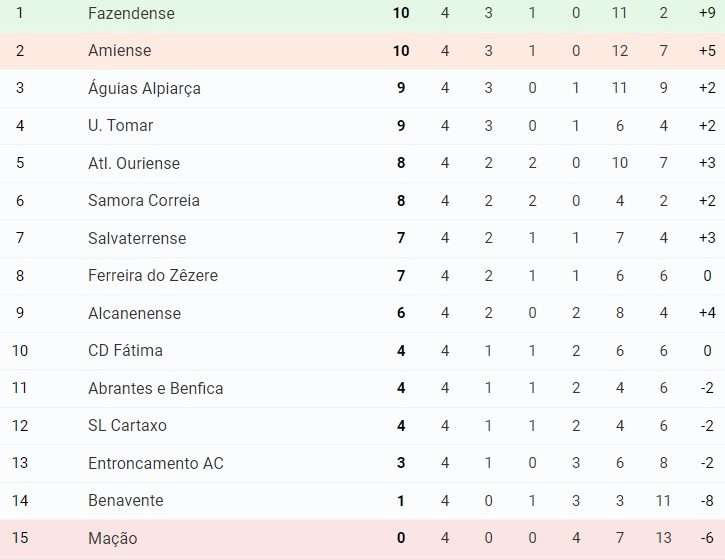Viewport: 725px width, 560px height.
Task: Open the Fazendense team link
Action: coord(131,13)
